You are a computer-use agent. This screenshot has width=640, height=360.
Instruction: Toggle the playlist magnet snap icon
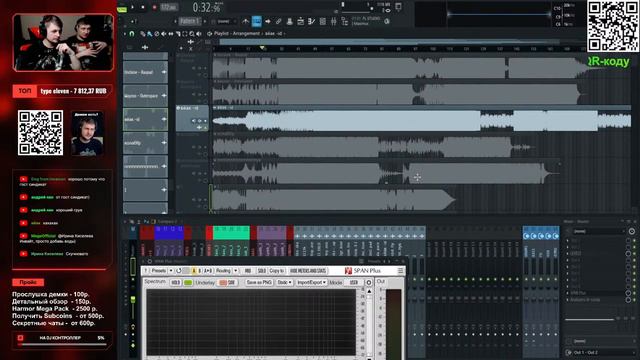(132, 34)
